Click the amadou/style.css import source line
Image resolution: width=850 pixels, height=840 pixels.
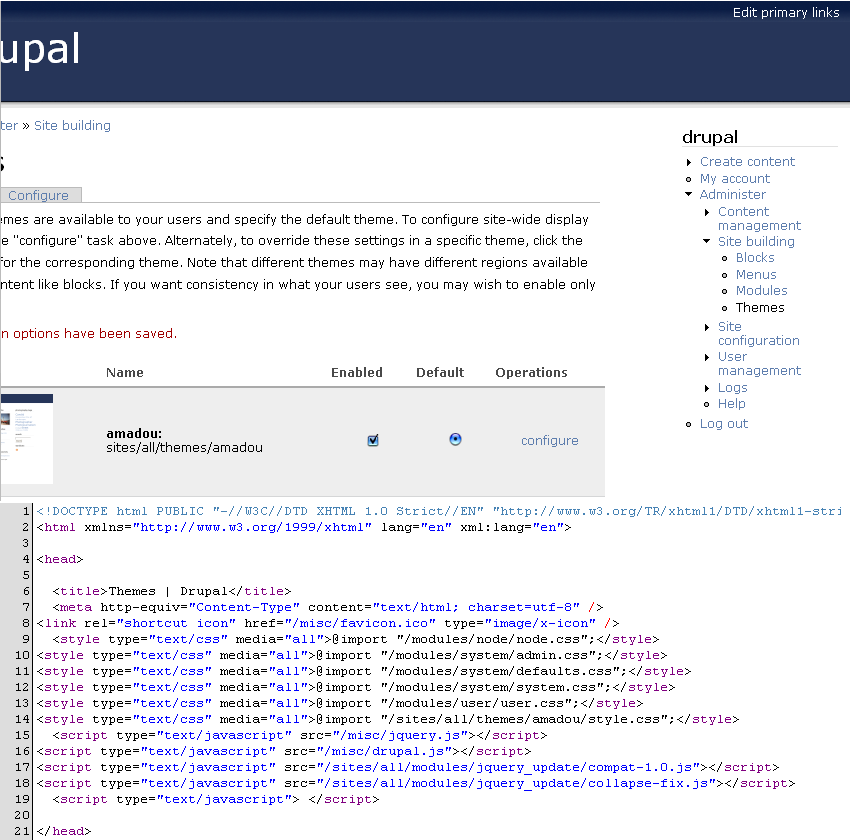point(388,719)
